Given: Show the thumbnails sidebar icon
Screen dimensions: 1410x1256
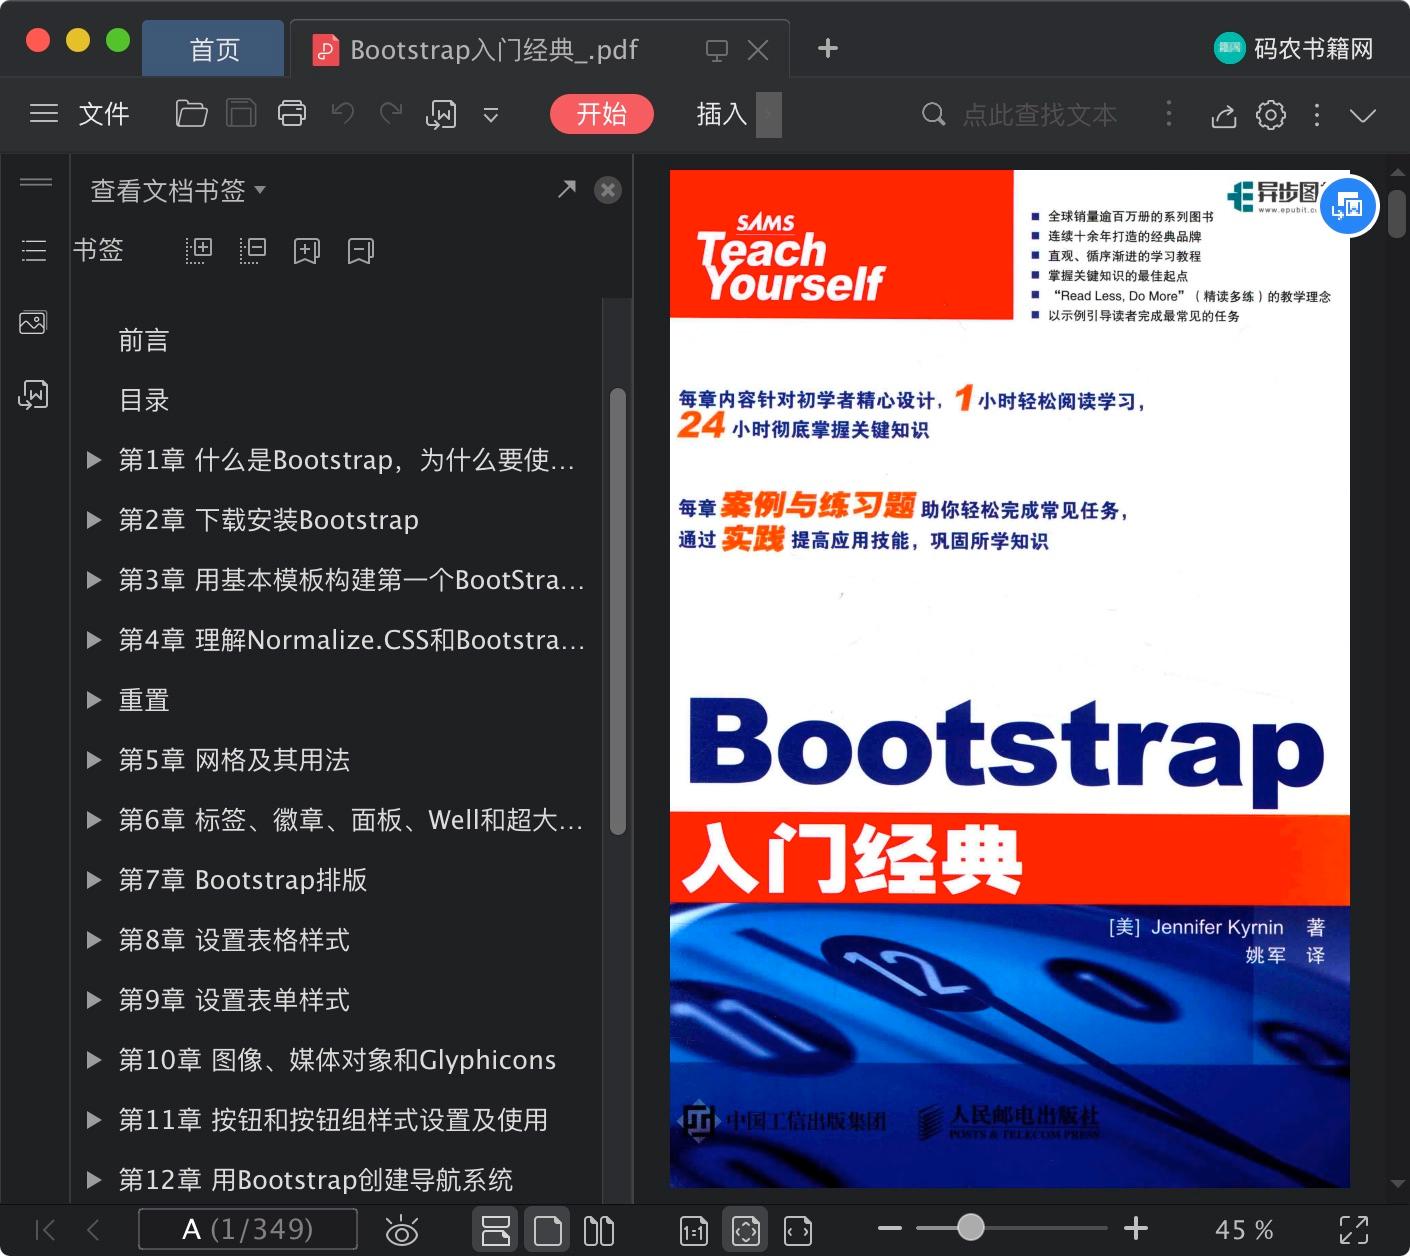Looking at the screenshot, I should pyautogui.click(x=33, y=322).
